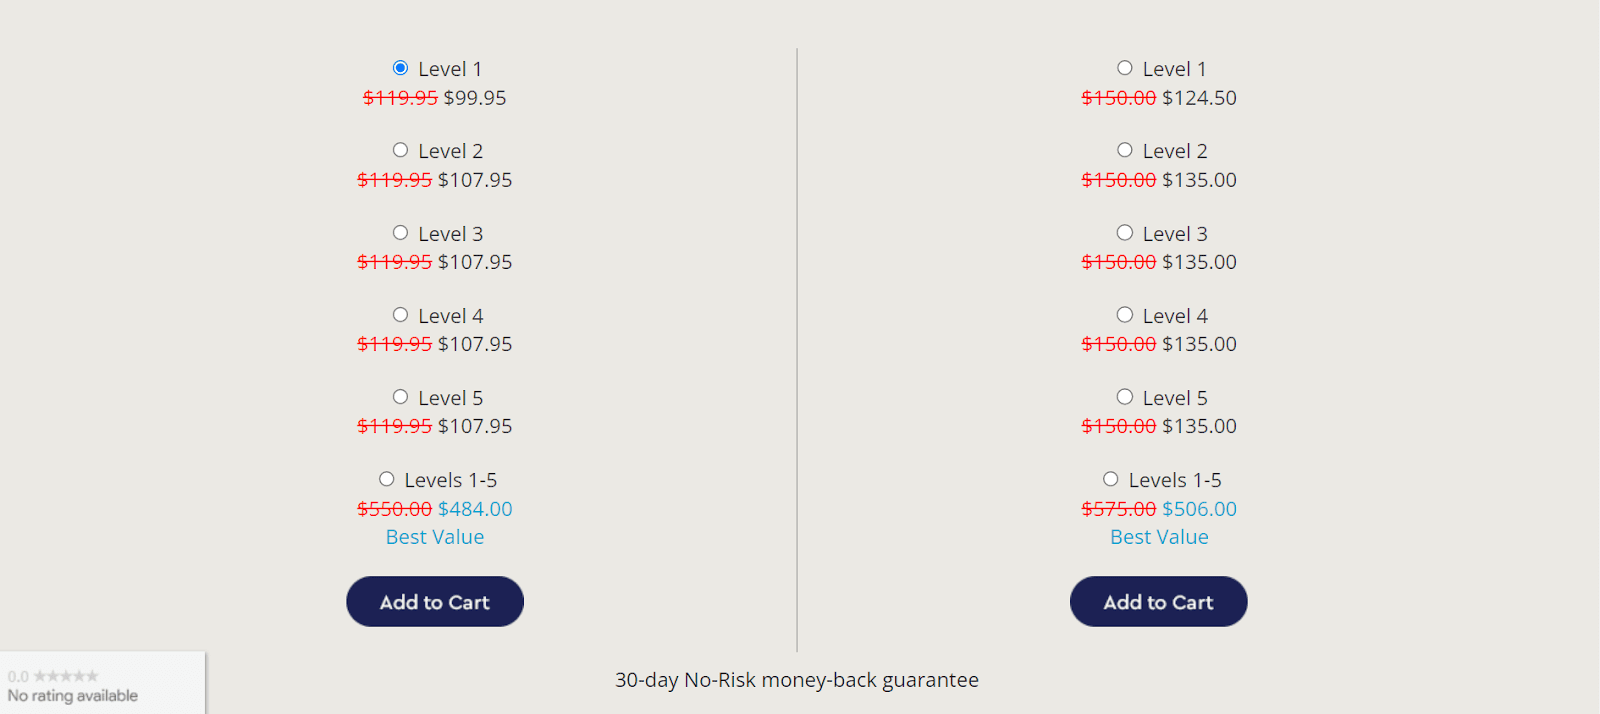The height and width of the screenshot is (714, 1600).
Task: Click the $506.00 bundle price text
Action: pyautogui.click(x=1200, y=508)
